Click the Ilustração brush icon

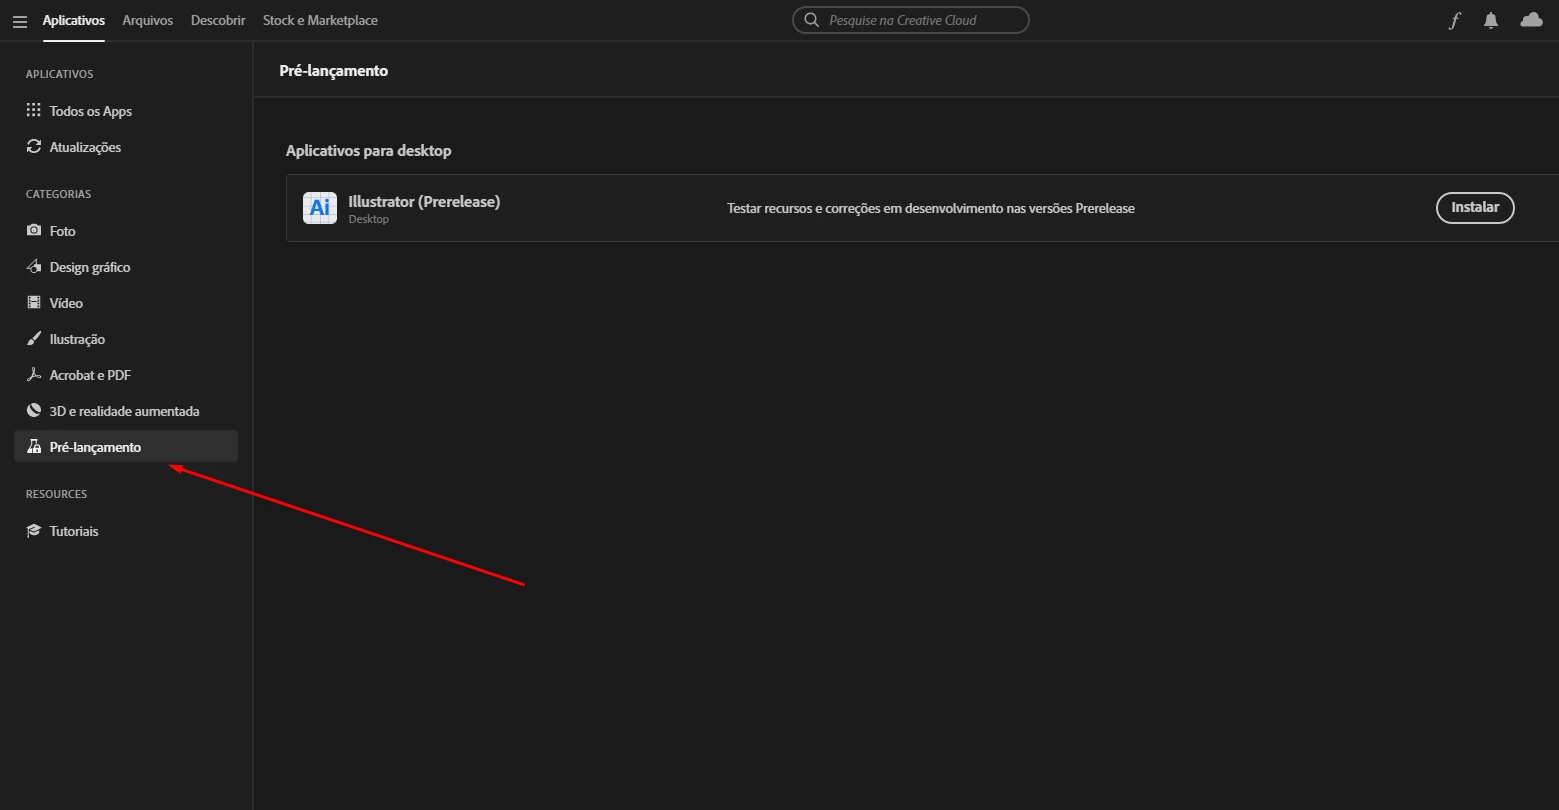33,339
